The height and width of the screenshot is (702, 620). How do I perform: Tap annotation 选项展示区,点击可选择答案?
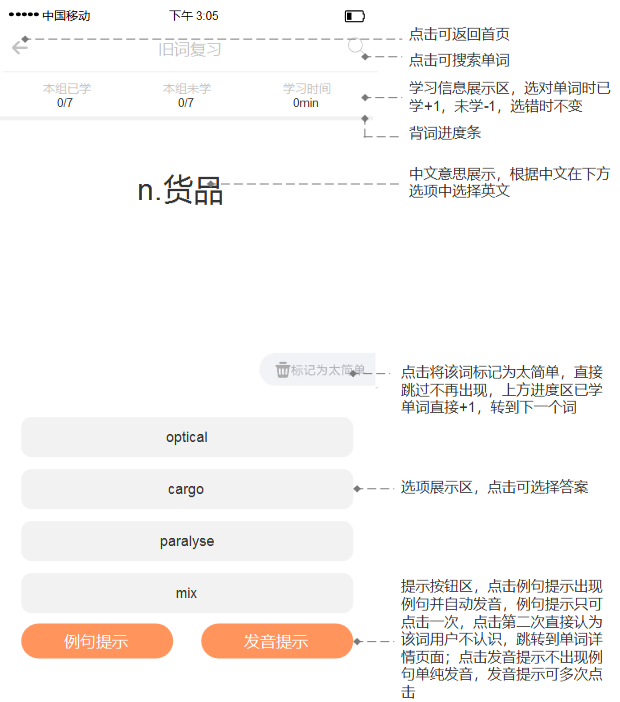click(494, 487)
